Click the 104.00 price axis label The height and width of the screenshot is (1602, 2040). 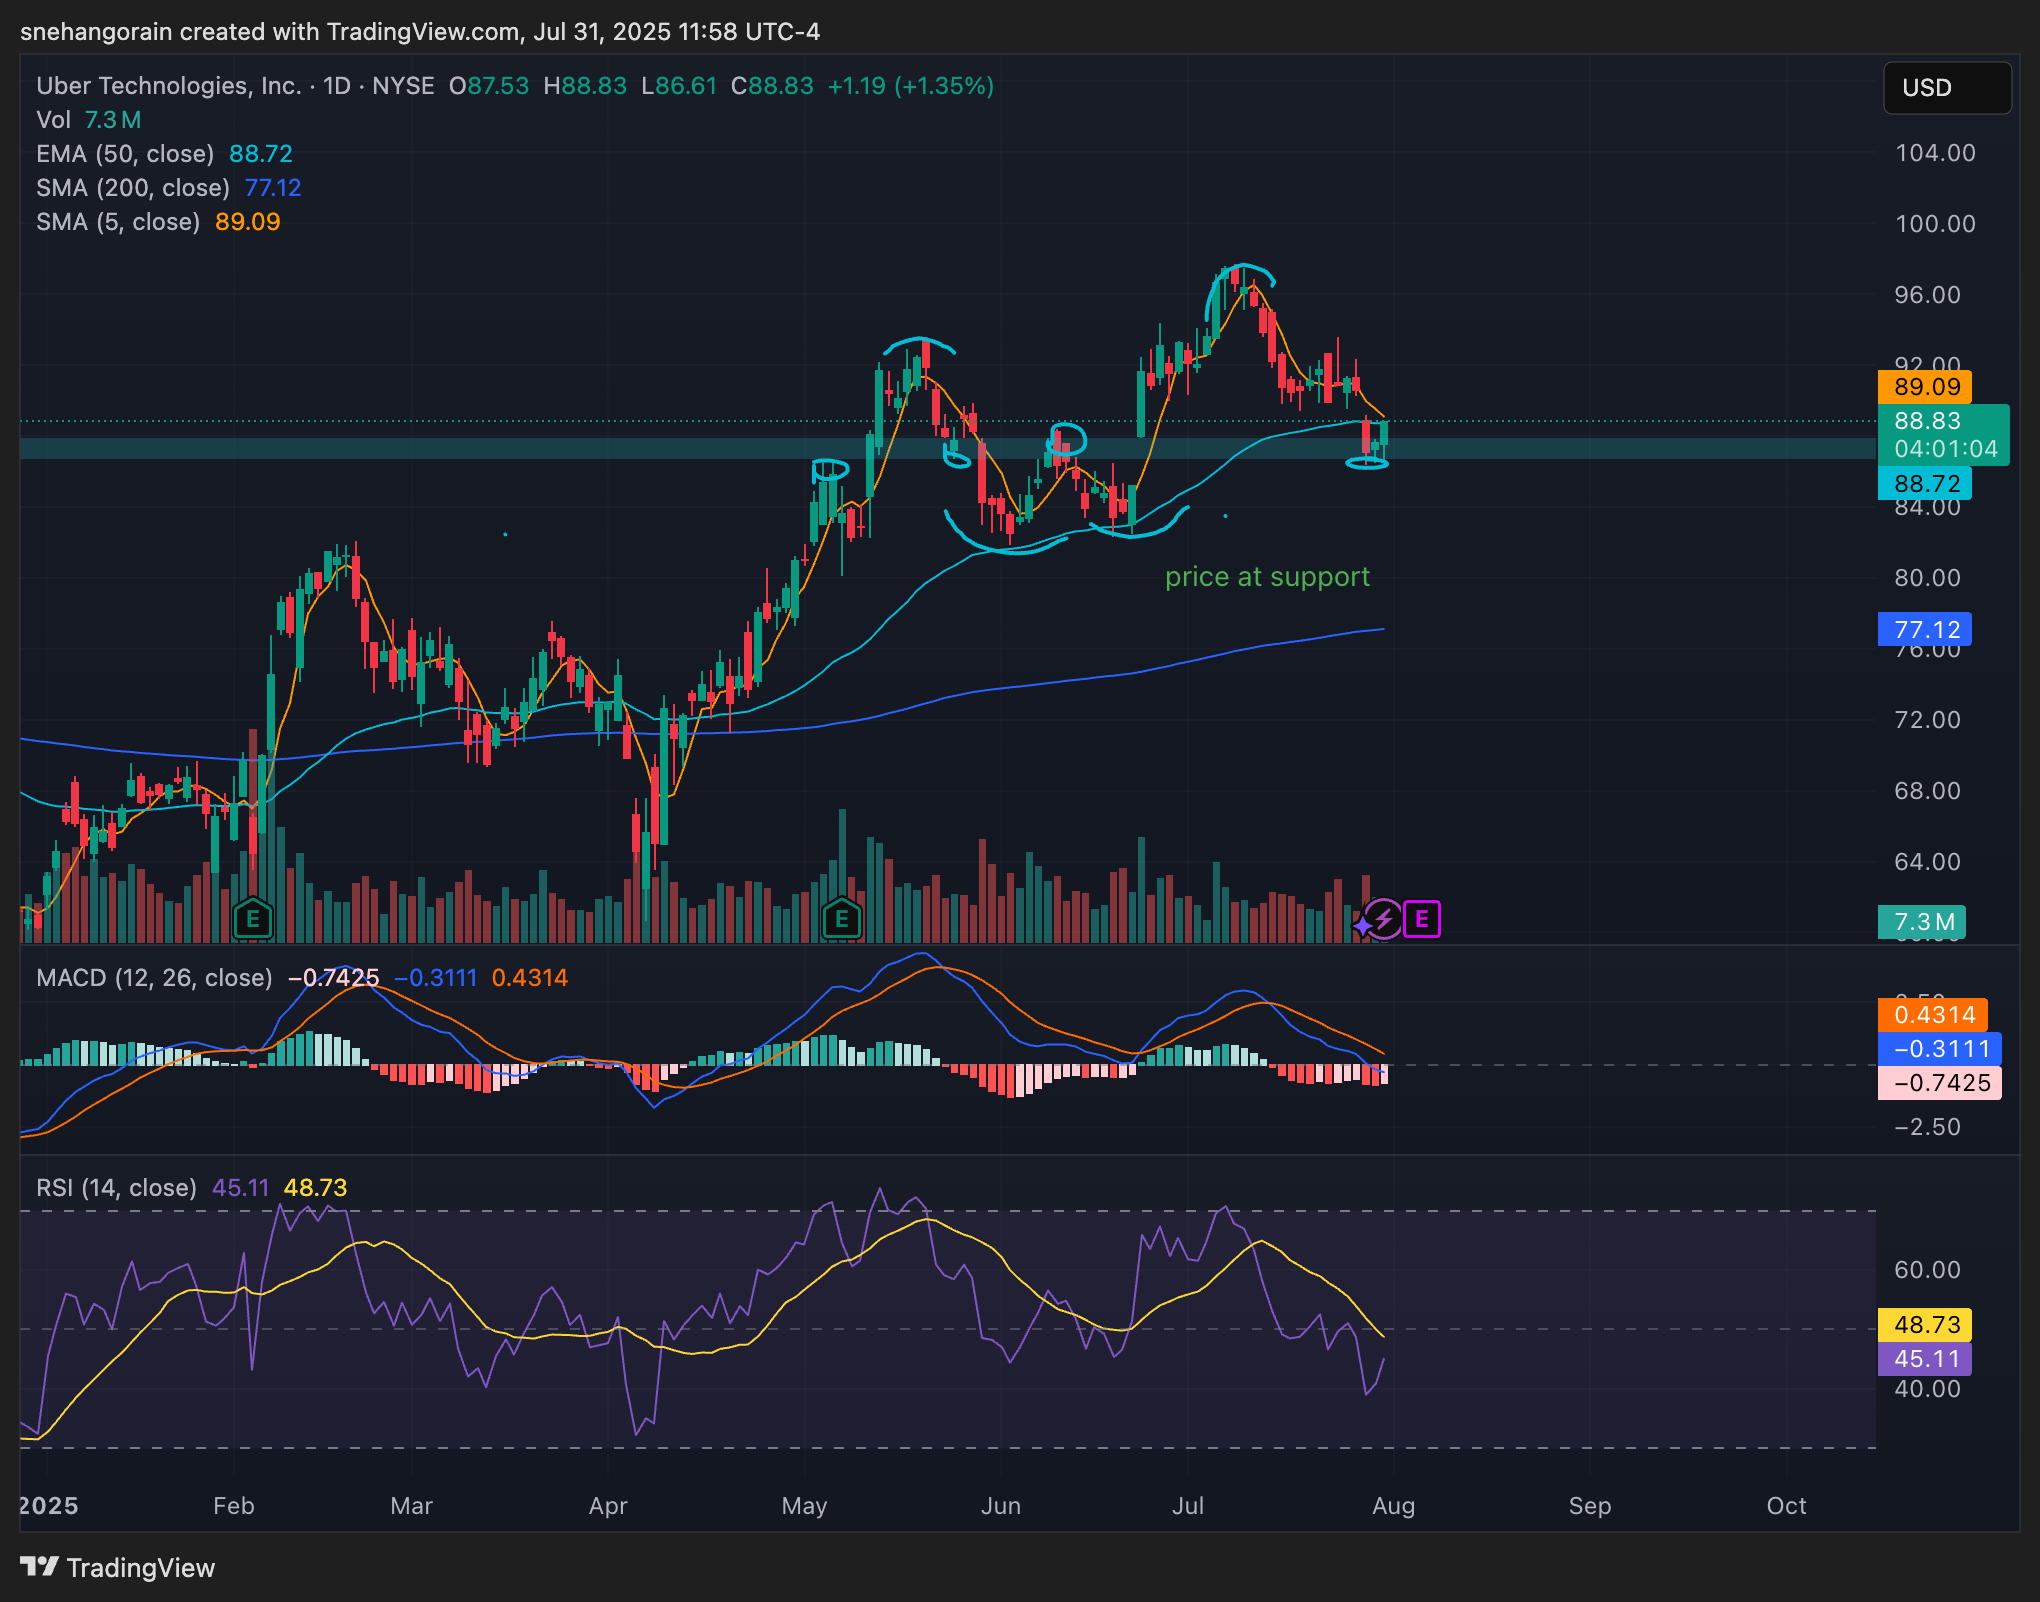coord(1935,153)
